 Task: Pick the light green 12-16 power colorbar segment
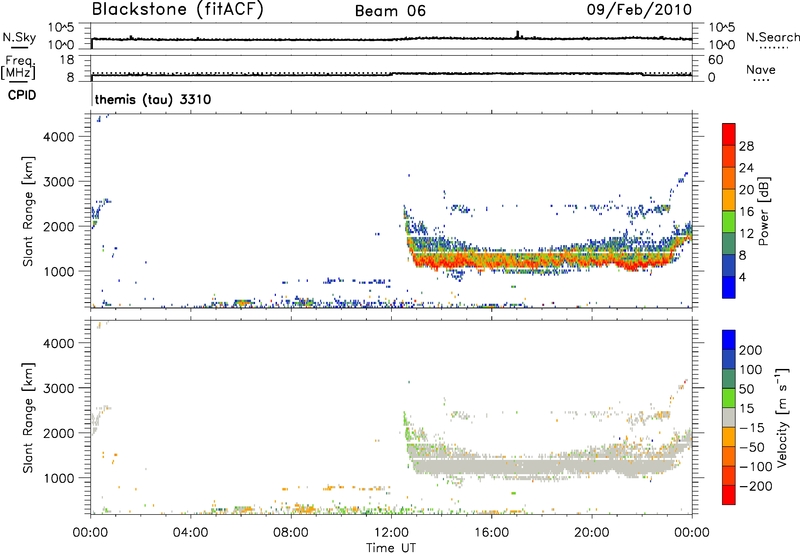(x=729, y=222)
